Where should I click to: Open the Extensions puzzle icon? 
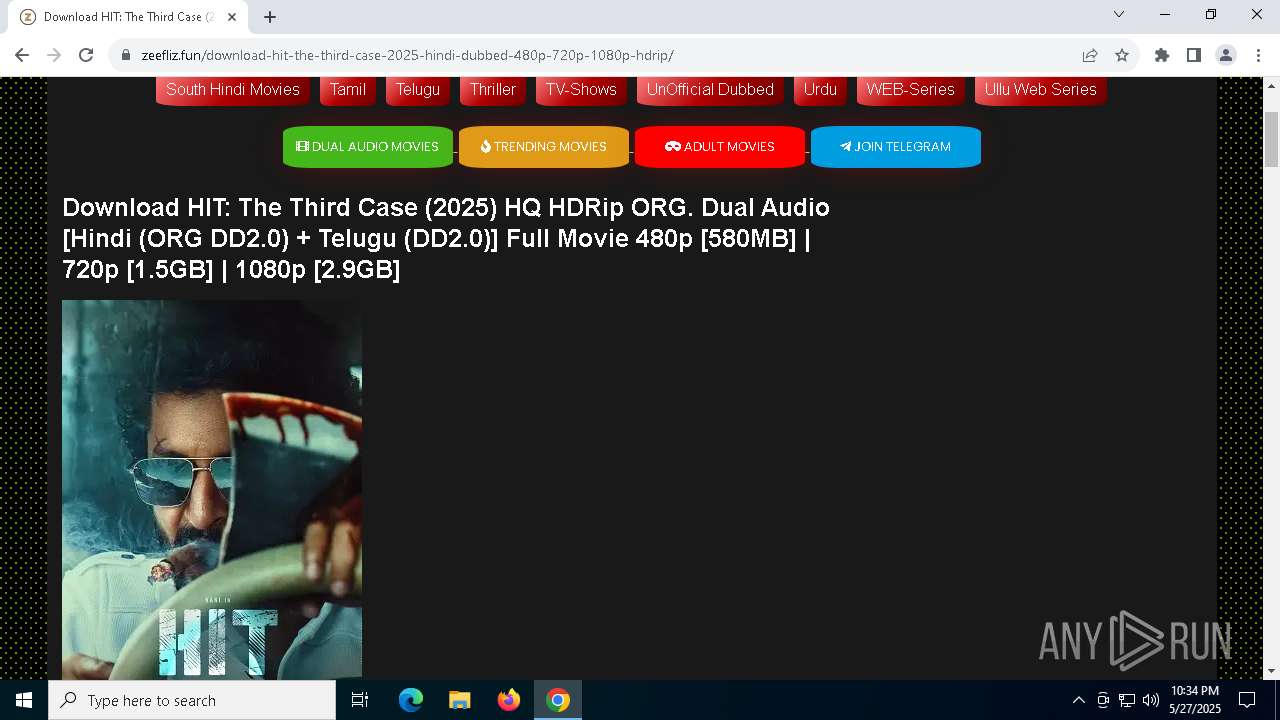[x=1162, y=55]
